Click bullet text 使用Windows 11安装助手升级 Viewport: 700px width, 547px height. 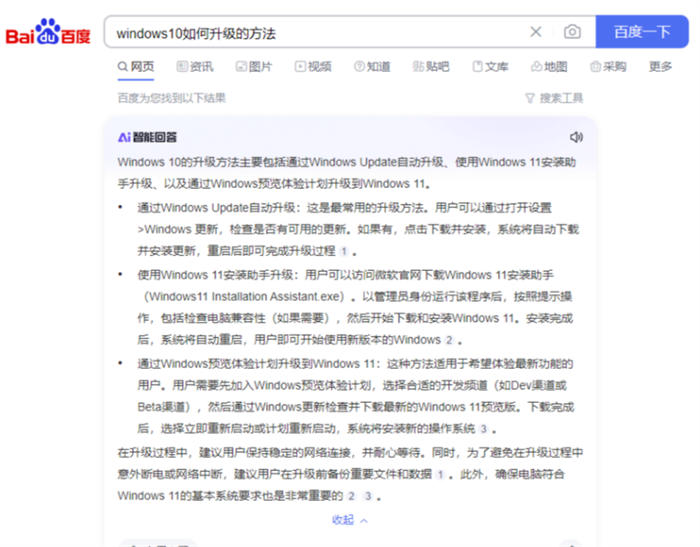[215, 275]
